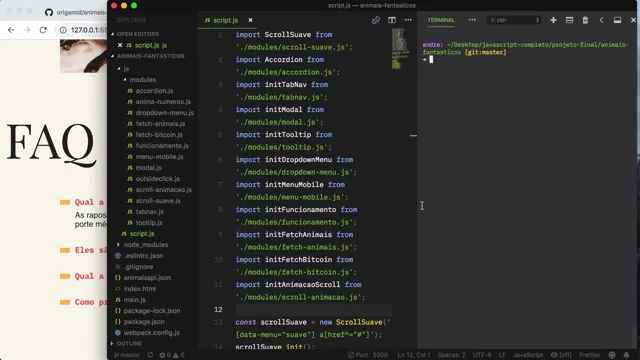
Task: Click the empty line 12 in the editor
Action: coord(313,309)
